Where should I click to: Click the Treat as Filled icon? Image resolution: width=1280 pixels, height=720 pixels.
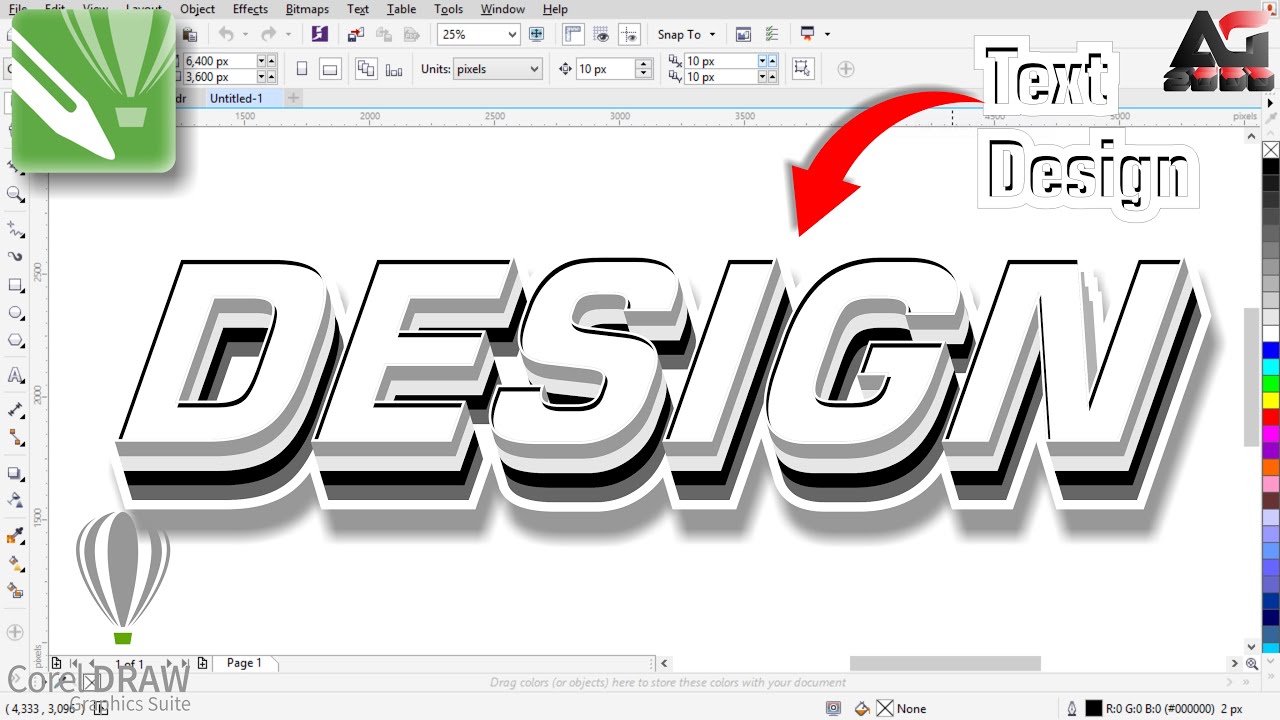pyautogui.click(x=802, y=68)
